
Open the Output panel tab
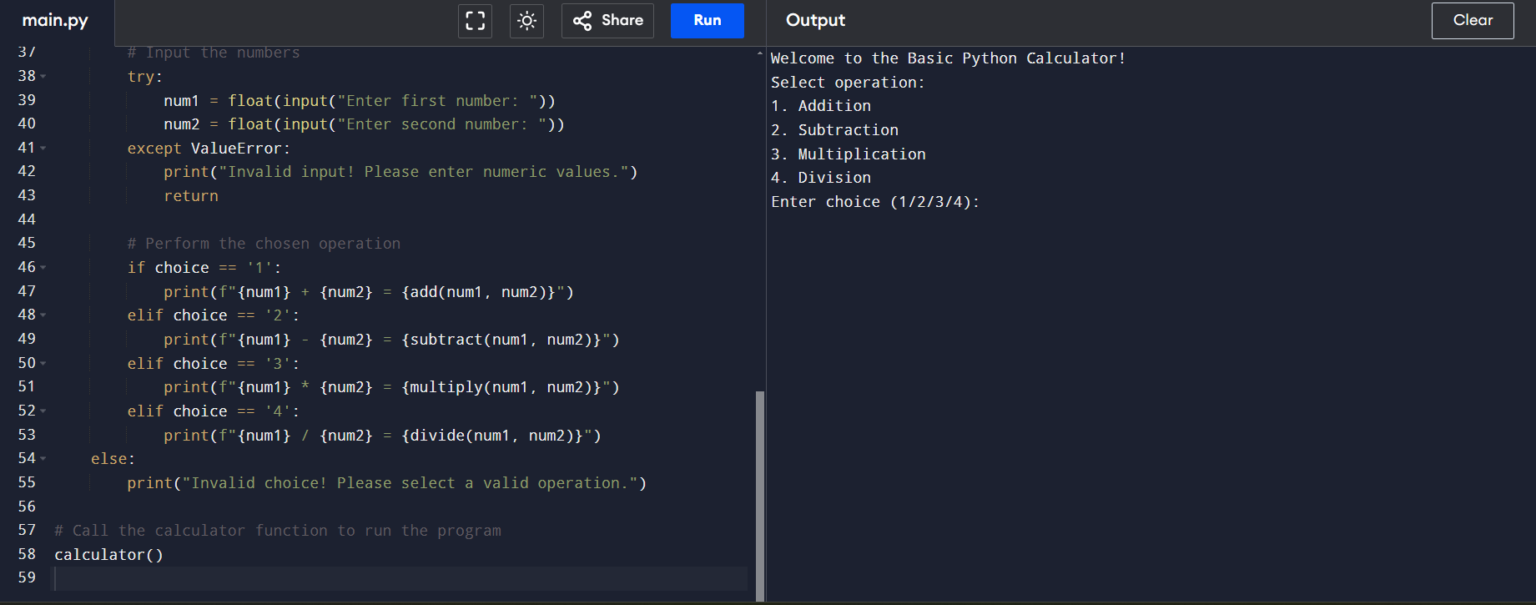tap(815, 21)
